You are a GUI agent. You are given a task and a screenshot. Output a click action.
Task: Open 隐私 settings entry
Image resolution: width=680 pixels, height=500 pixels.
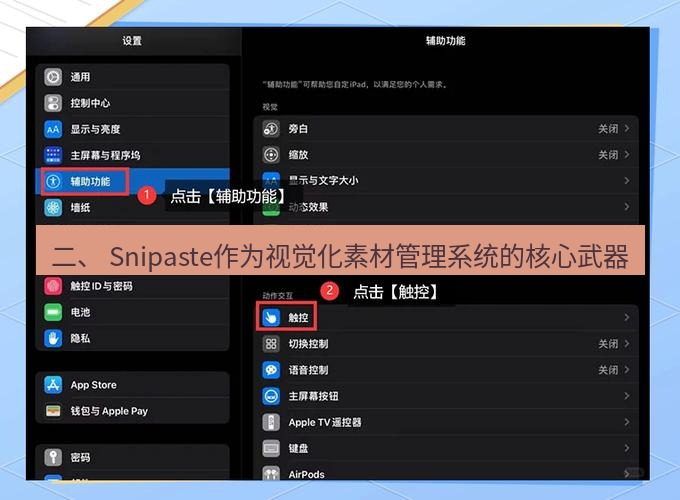point(133,338)
